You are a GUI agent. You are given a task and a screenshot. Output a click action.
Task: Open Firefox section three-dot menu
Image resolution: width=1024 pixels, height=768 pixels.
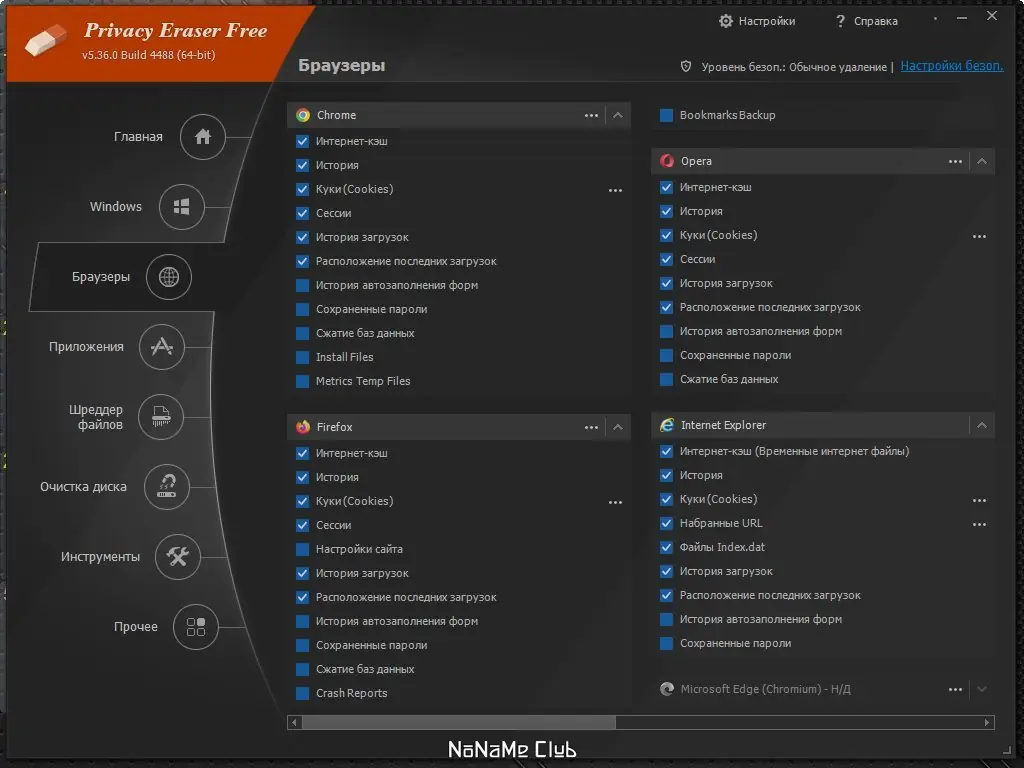[591, 427]
